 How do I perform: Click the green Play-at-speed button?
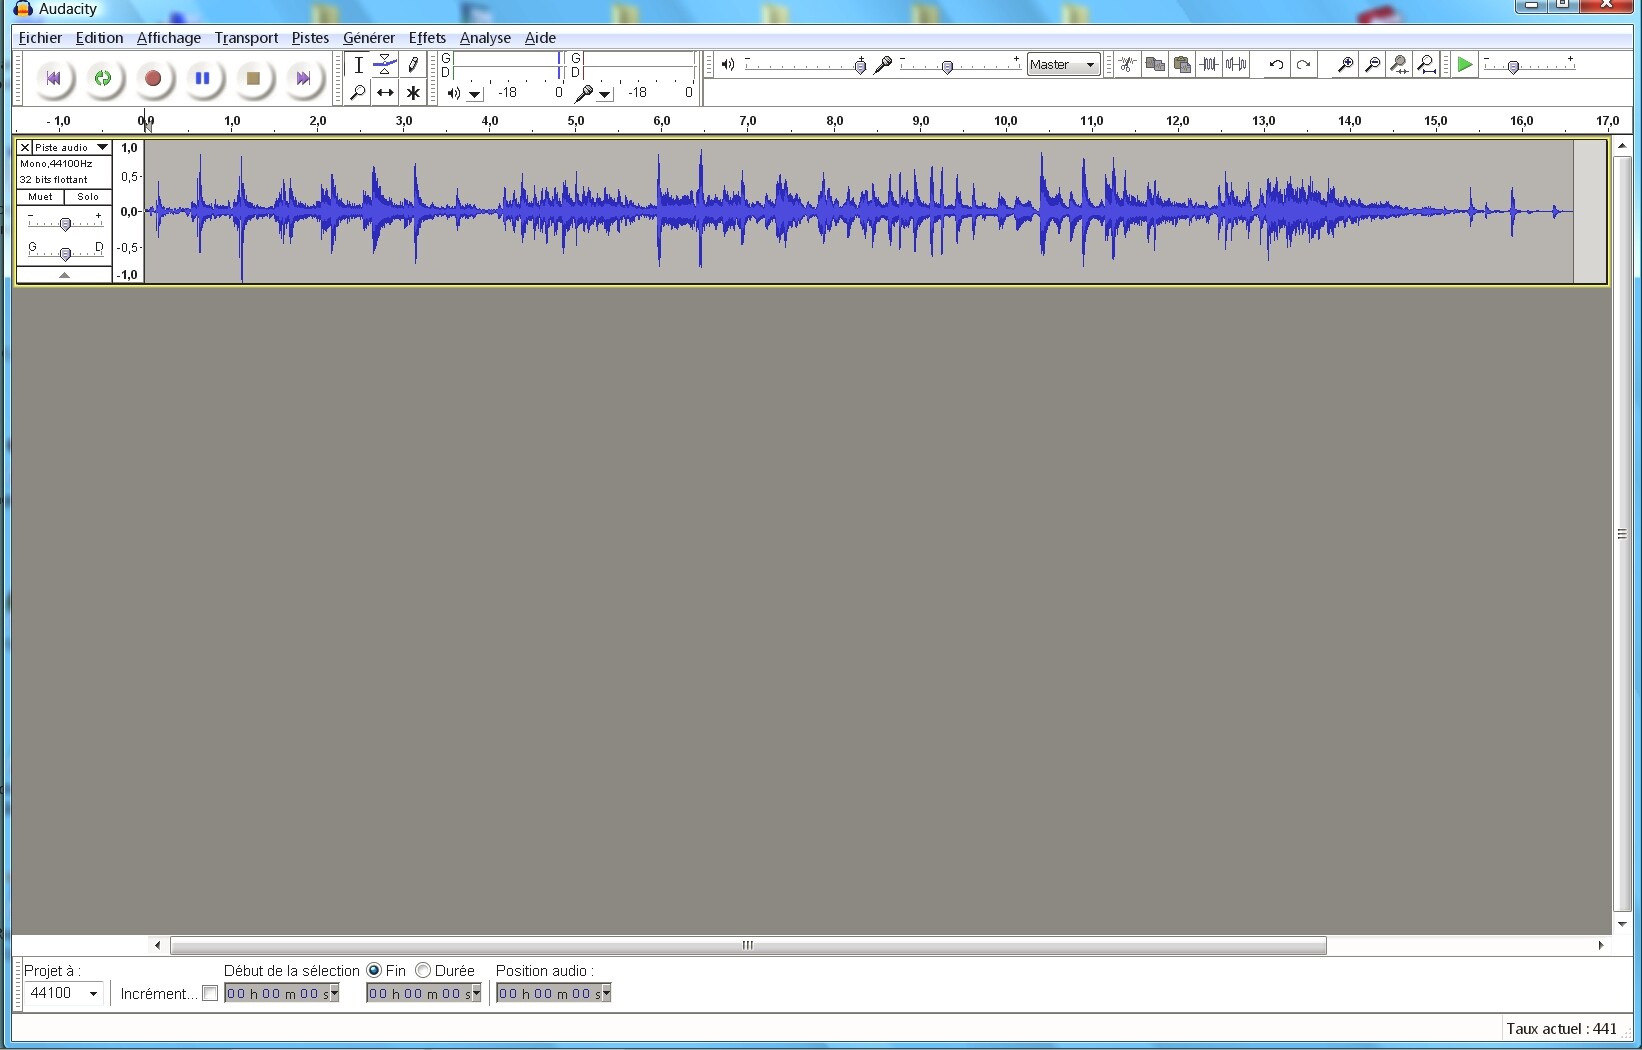pos(1465,64)
